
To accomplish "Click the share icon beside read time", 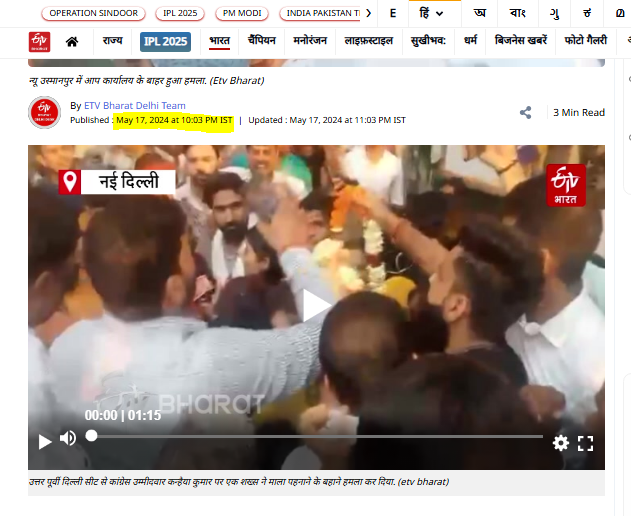I will (525, 113).
